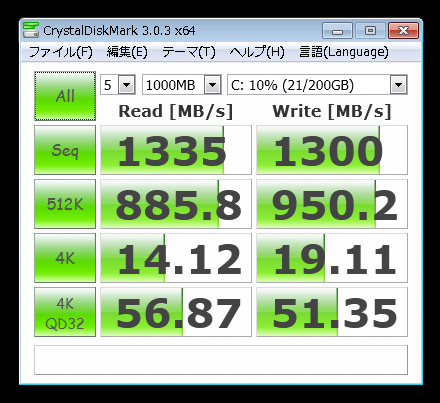Screen dimensions: 440x403
Task: Select the 4K write result 19.11
Action: [332, 258]
